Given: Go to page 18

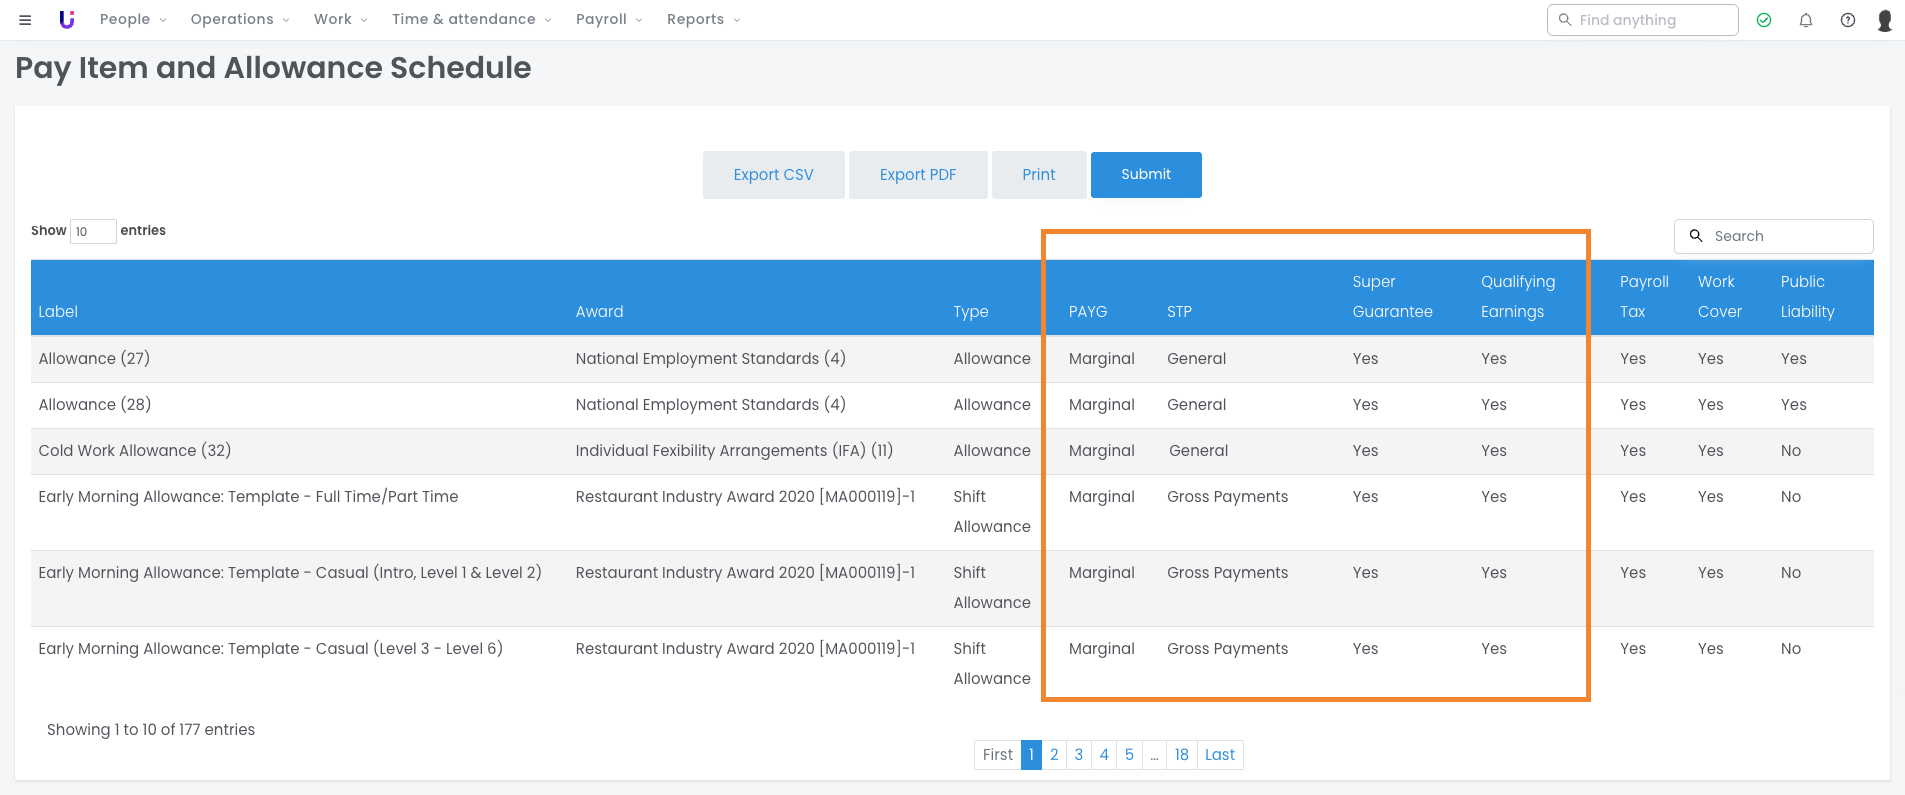Looking at the screenshot, I should tap(1182, 755).
